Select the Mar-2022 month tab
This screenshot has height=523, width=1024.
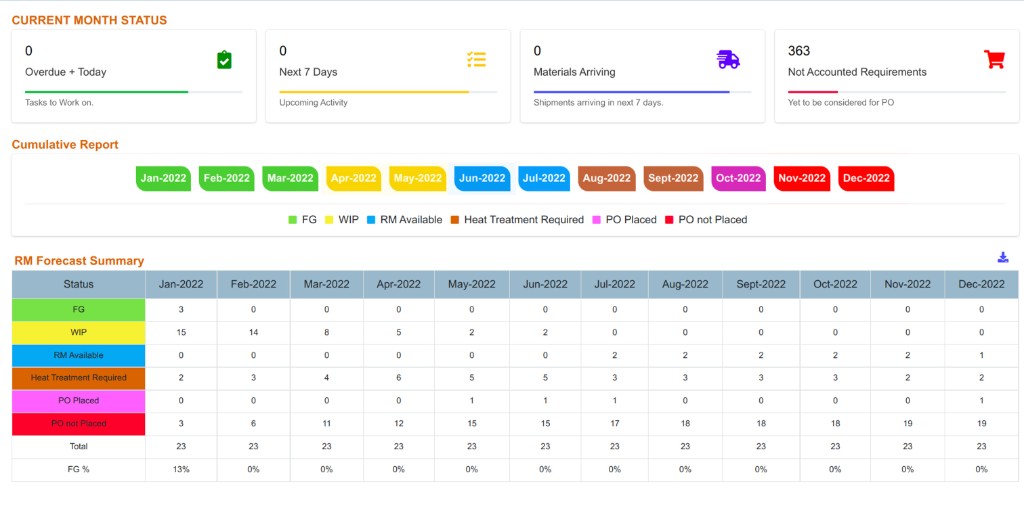coord(290,178)
